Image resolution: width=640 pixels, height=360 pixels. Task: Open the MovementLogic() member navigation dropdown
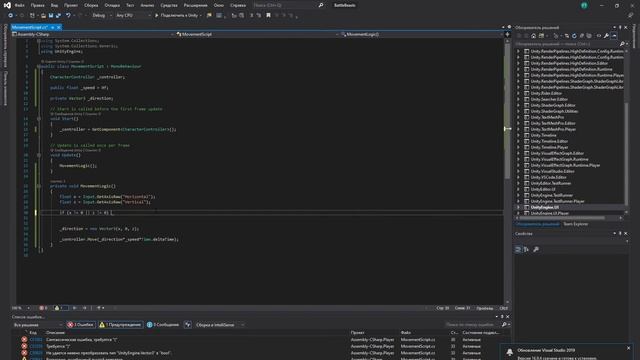tap(421, 35)
